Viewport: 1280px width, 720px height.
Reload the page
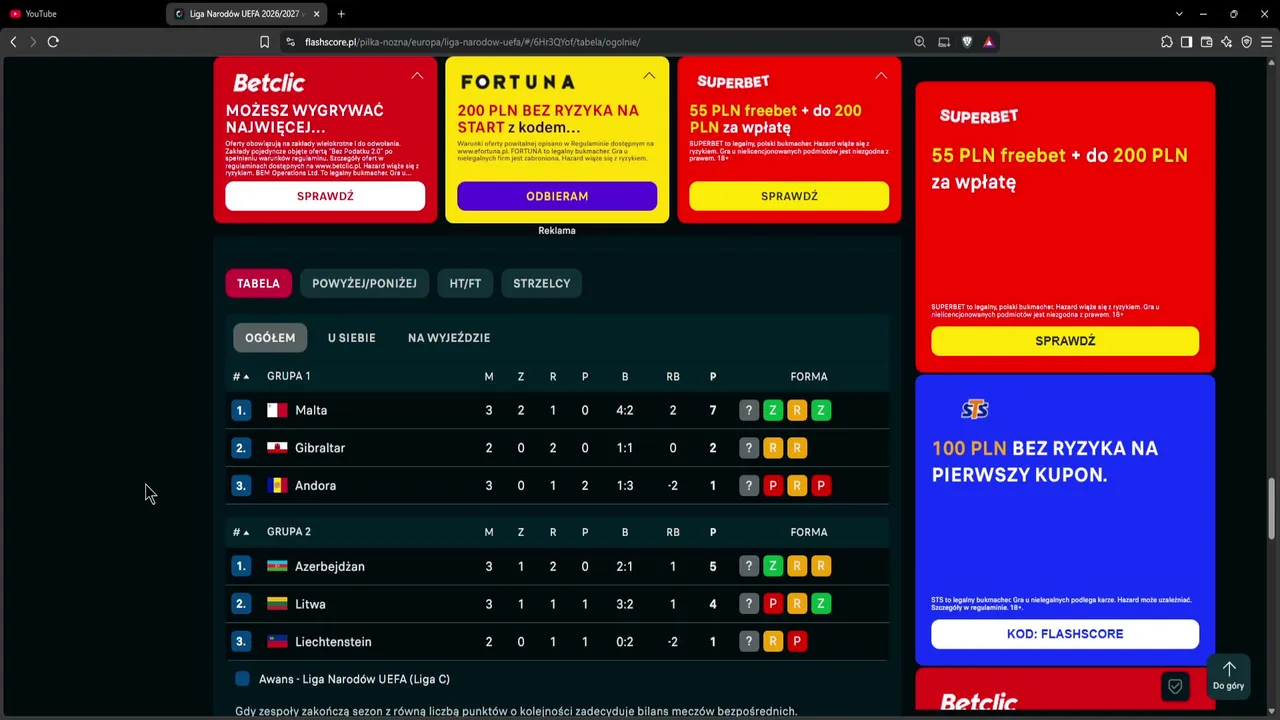(x=53, y=42)
